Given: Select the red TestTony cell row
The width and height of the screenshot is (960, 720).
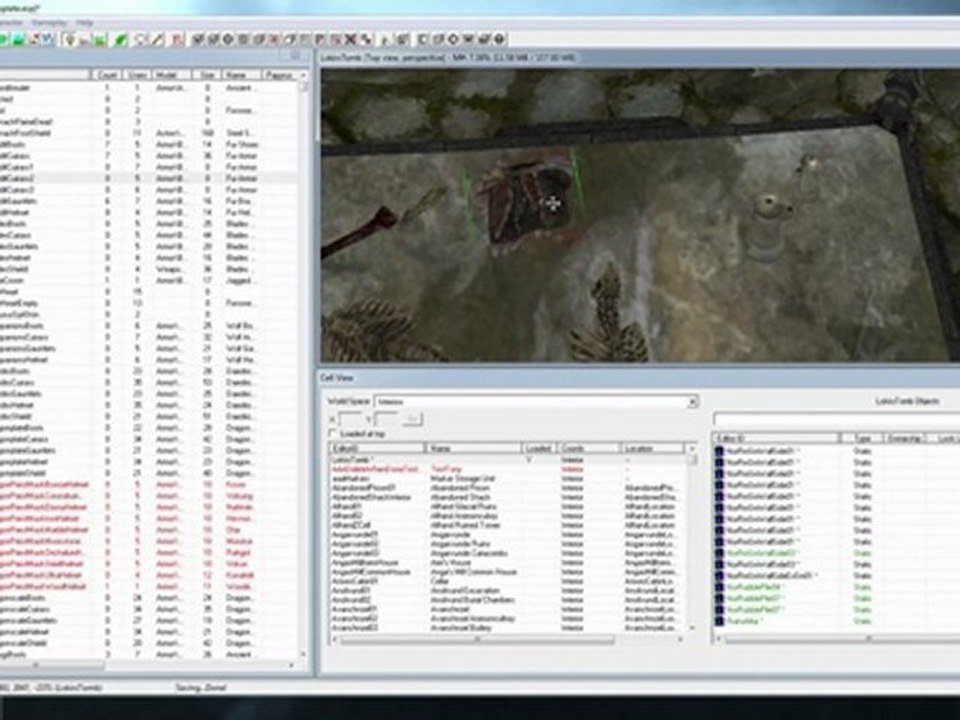Looking at the screenshot, I should [x=508, y=469].
